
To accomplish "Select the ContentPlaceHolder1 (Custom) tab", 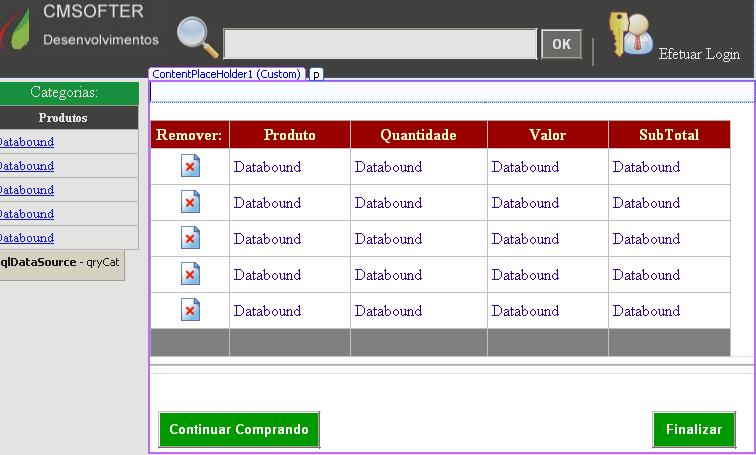I will [227, 74].
